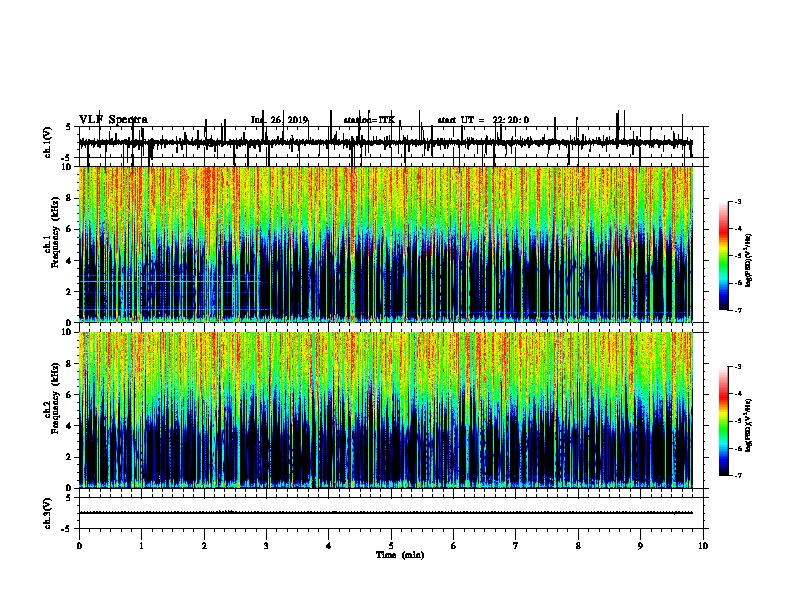Click the time axis tick label "1"
The width and height of the screenshot is (792, 612).
pyautogui.click(x=141, y=546)
